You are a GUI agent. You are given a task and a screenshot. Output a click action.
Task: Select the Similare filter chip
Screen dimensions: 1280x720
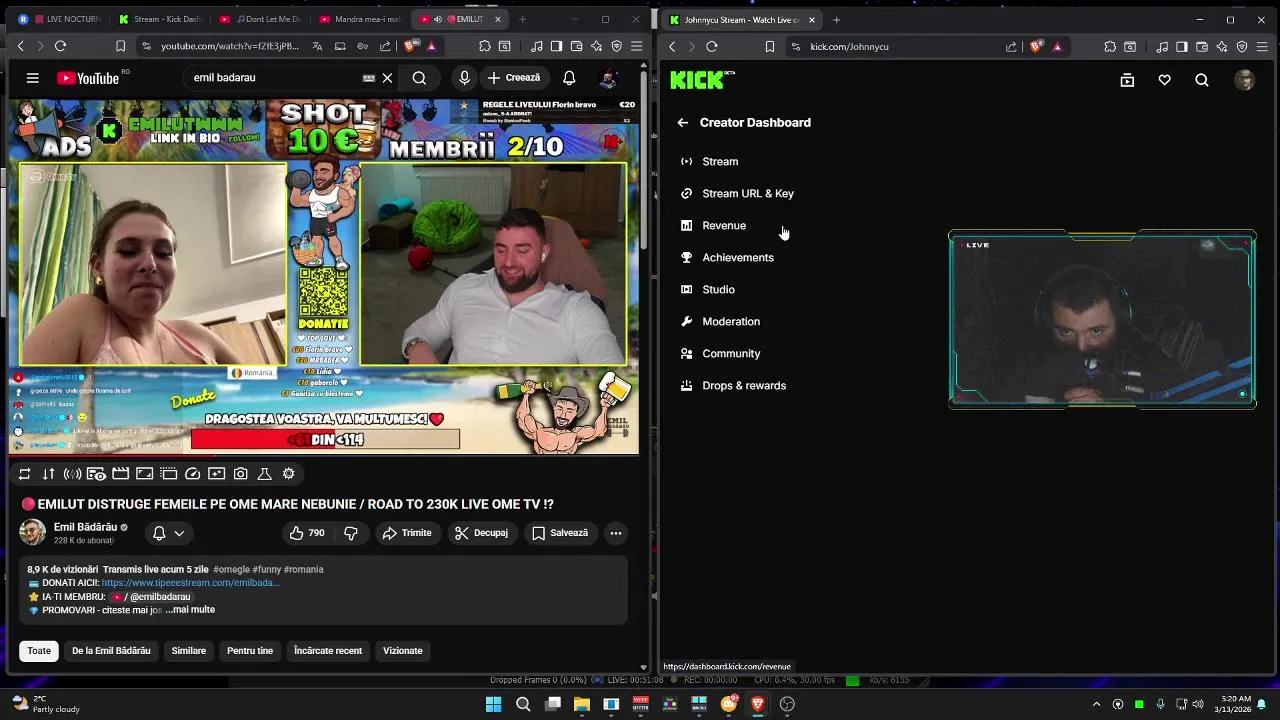[189, 651]
